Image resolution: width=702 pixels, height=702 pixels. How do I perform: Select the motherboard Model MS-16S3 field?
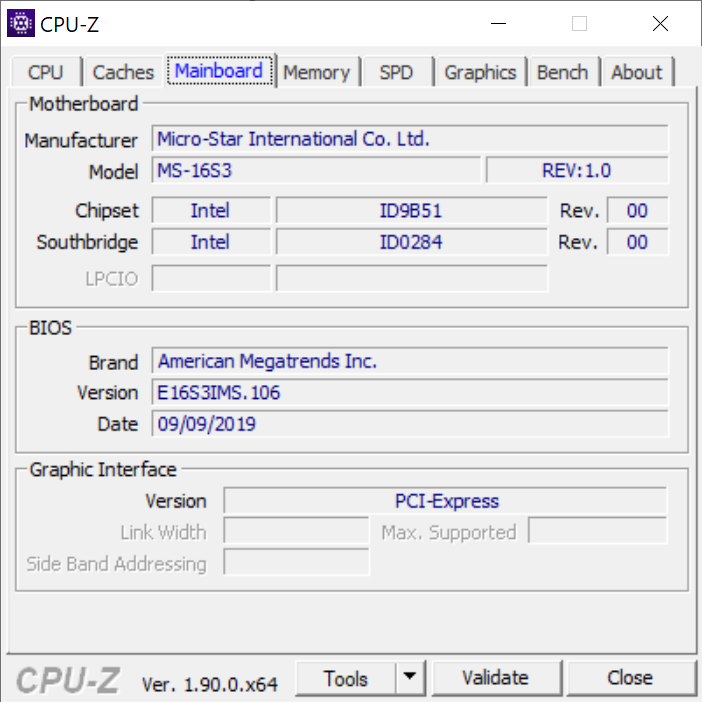pyautogui.click(x=316, y=171)
